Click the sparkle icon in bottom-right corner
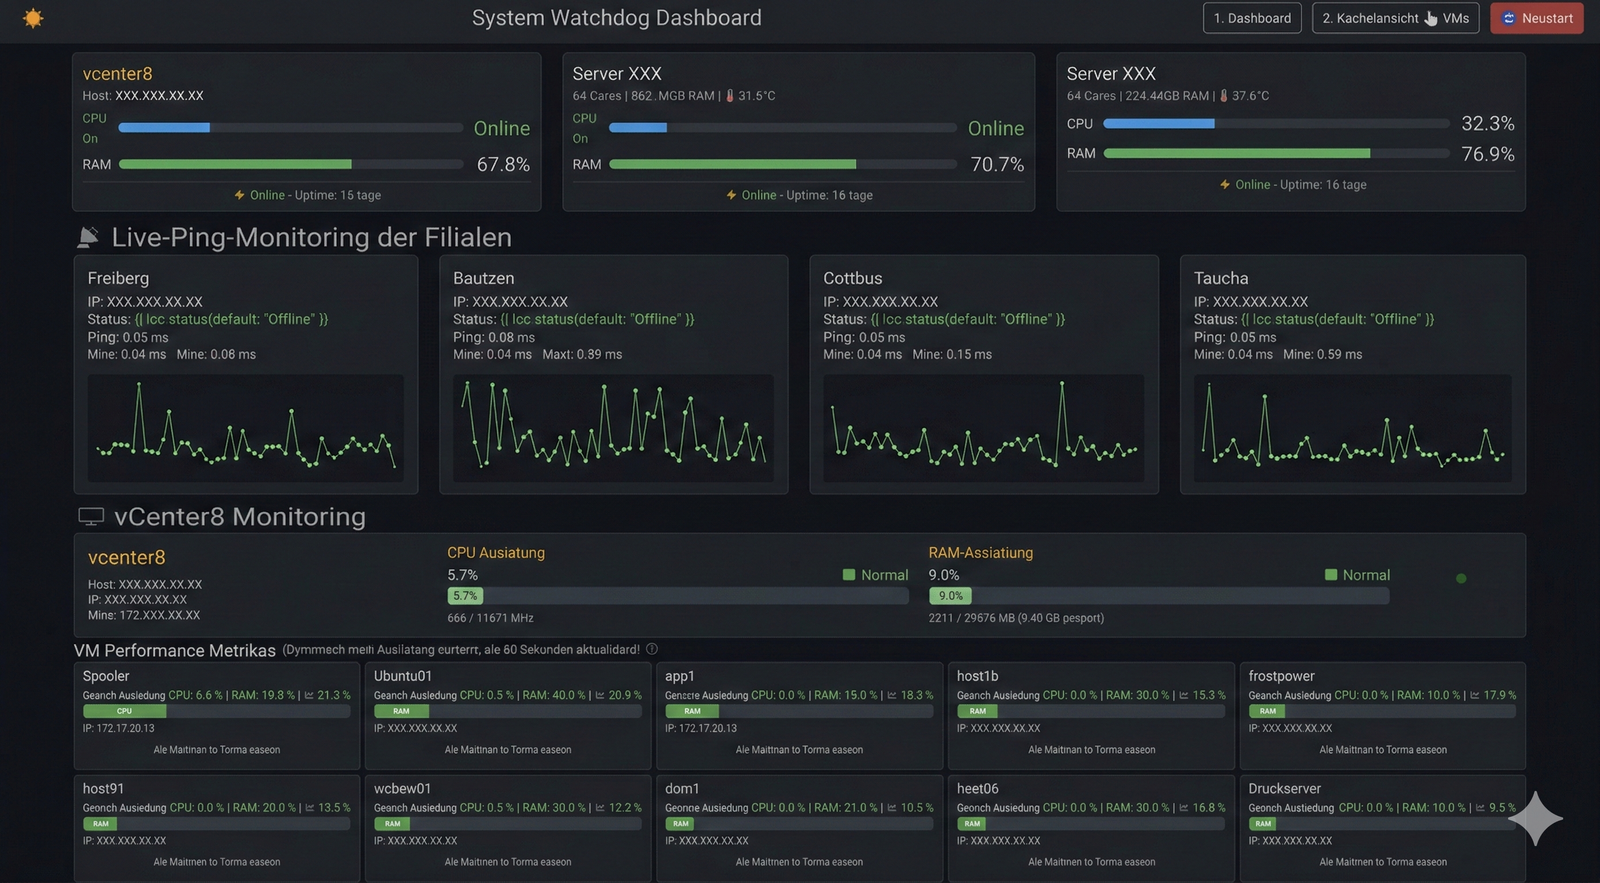Image resolution: width=1600 pixels, height=883 pixels. (x=1535, y=819)
